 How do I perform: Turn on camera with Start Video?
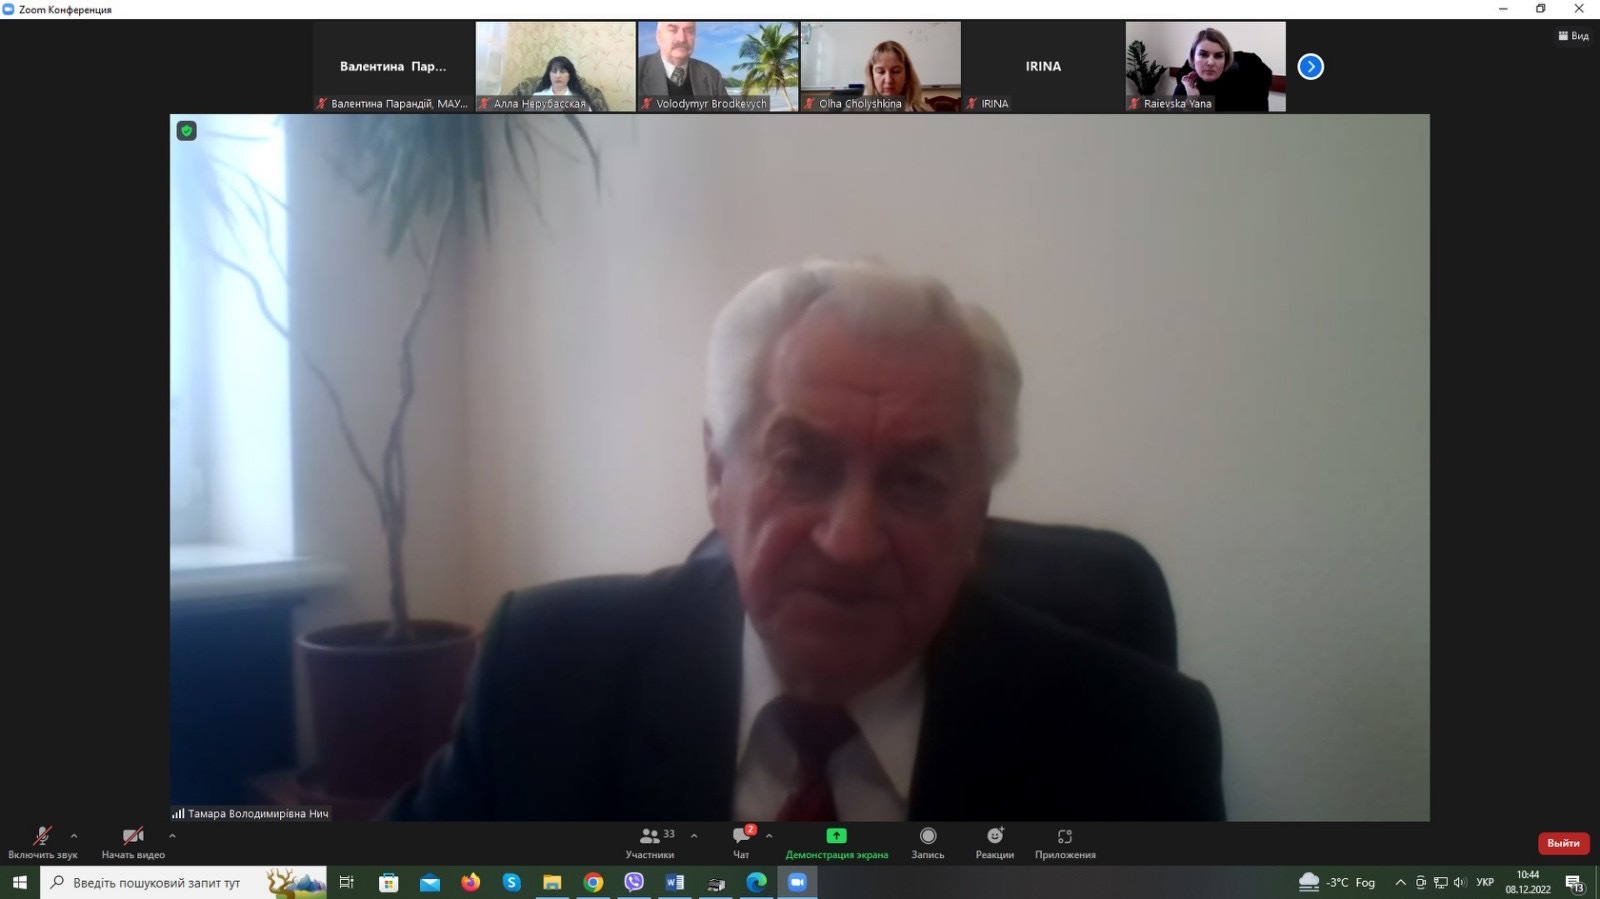click(x=132, y=836)
